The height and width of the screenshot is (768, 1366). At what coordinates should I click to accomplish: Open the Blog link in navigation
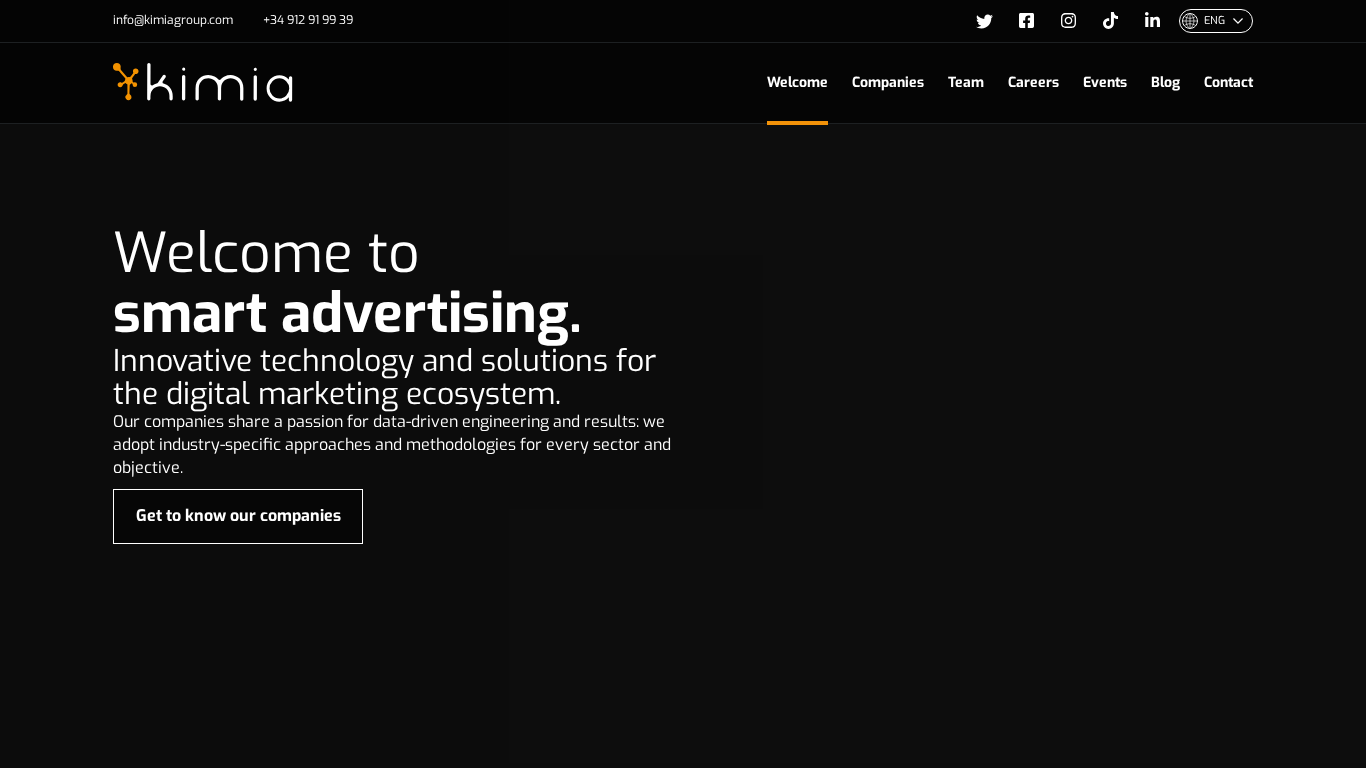click(1165, 82)
